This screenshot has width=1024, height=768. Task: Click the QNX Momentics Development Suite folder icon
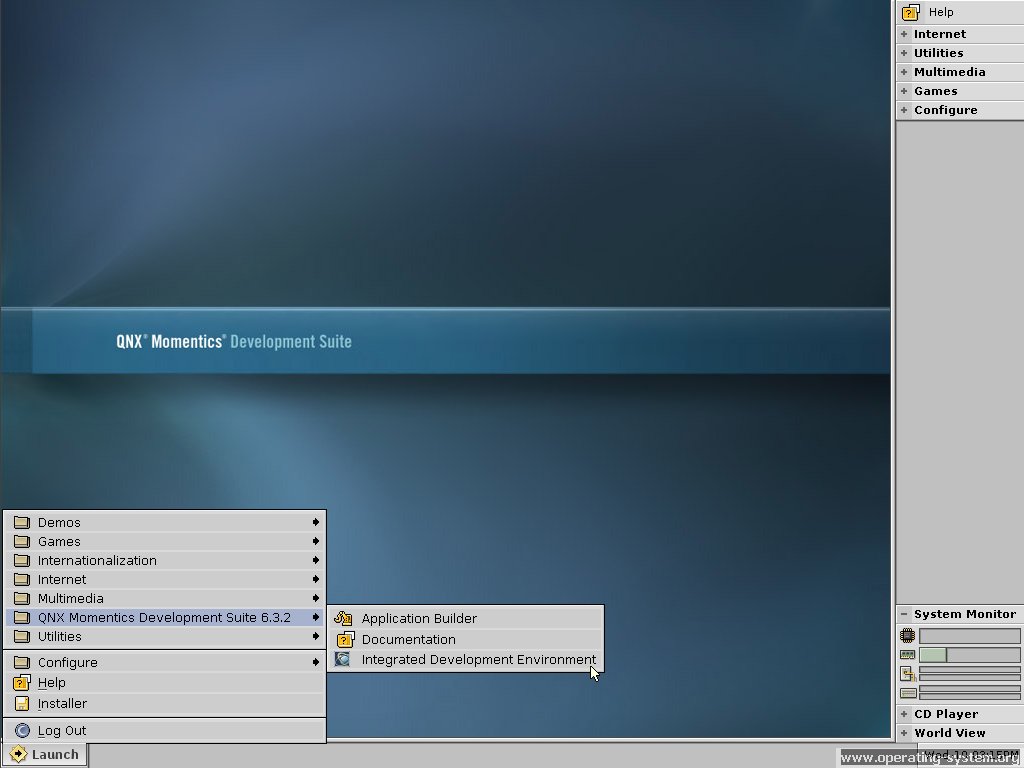tap(22, 617)
